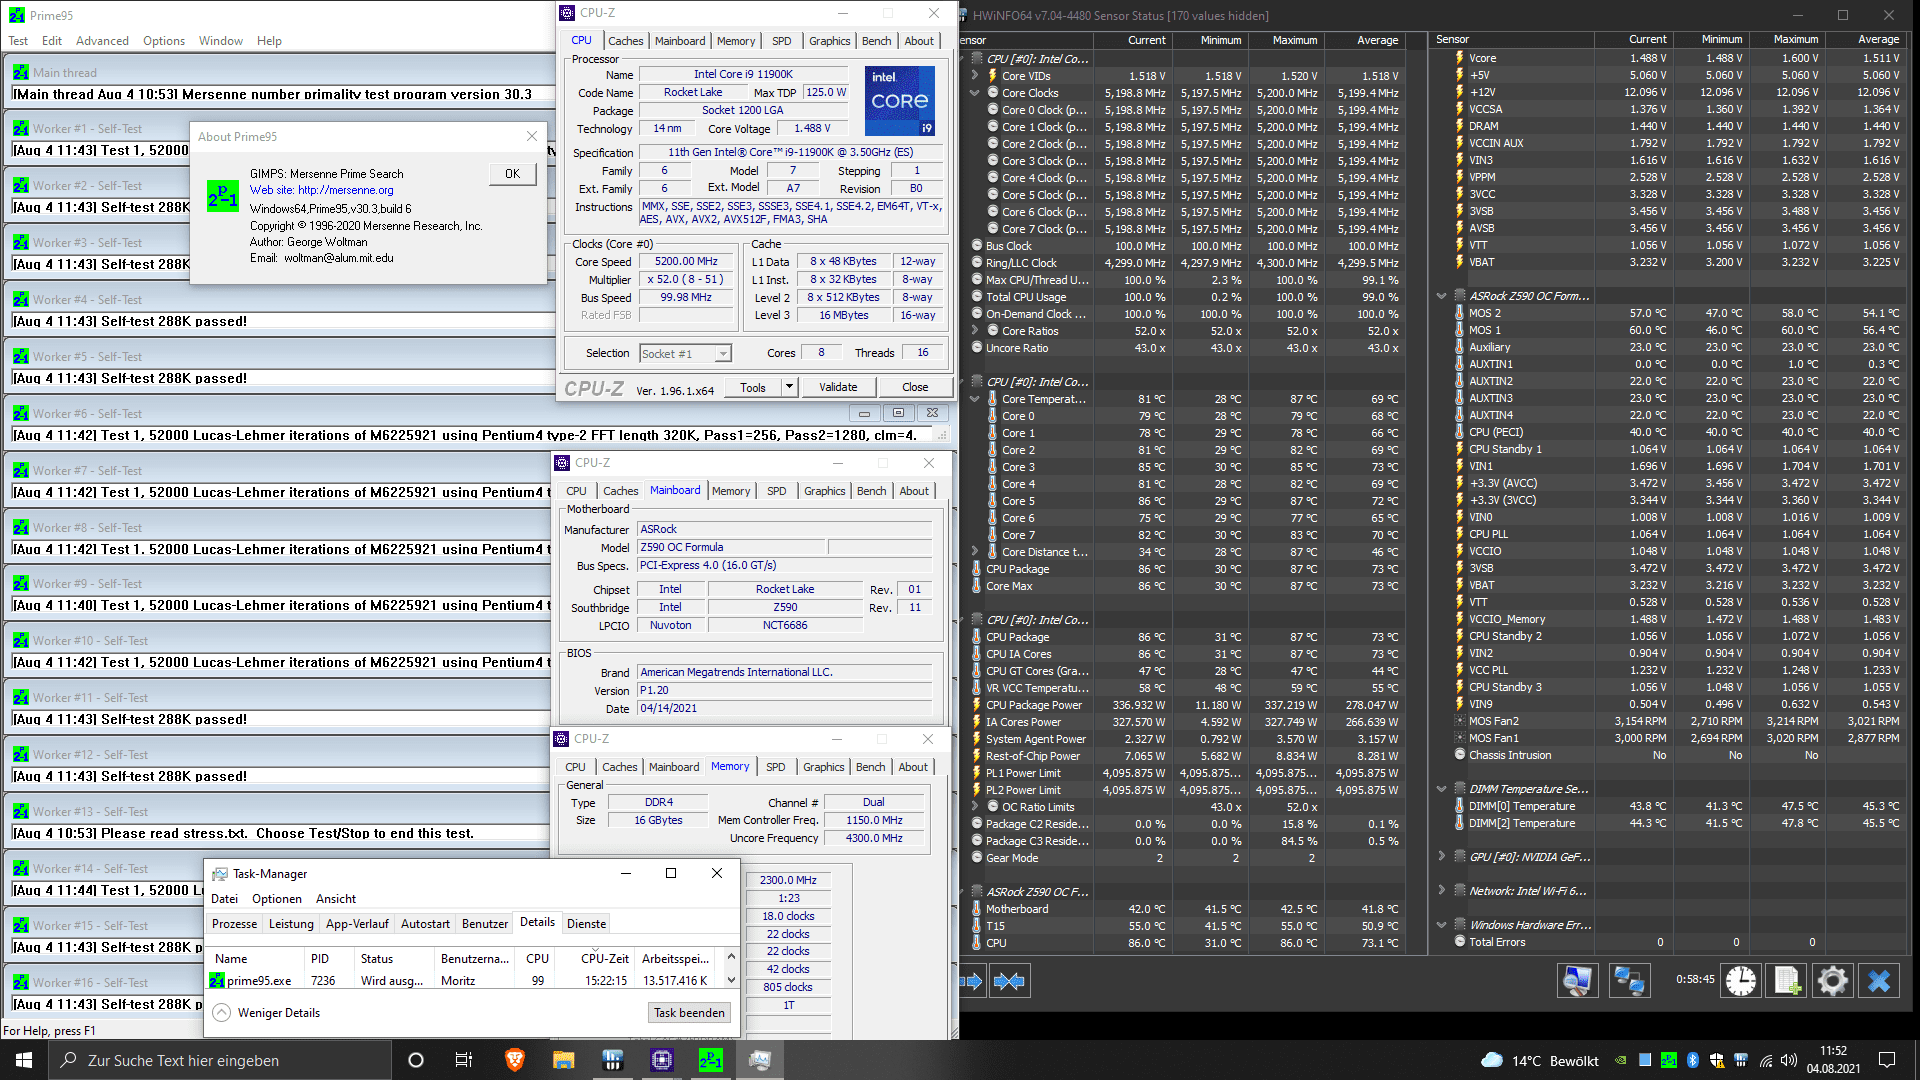Click HWiNFO collapse columns arrows button
The width and height of the screenshot is (1920, 1080).
(1009, 981)
